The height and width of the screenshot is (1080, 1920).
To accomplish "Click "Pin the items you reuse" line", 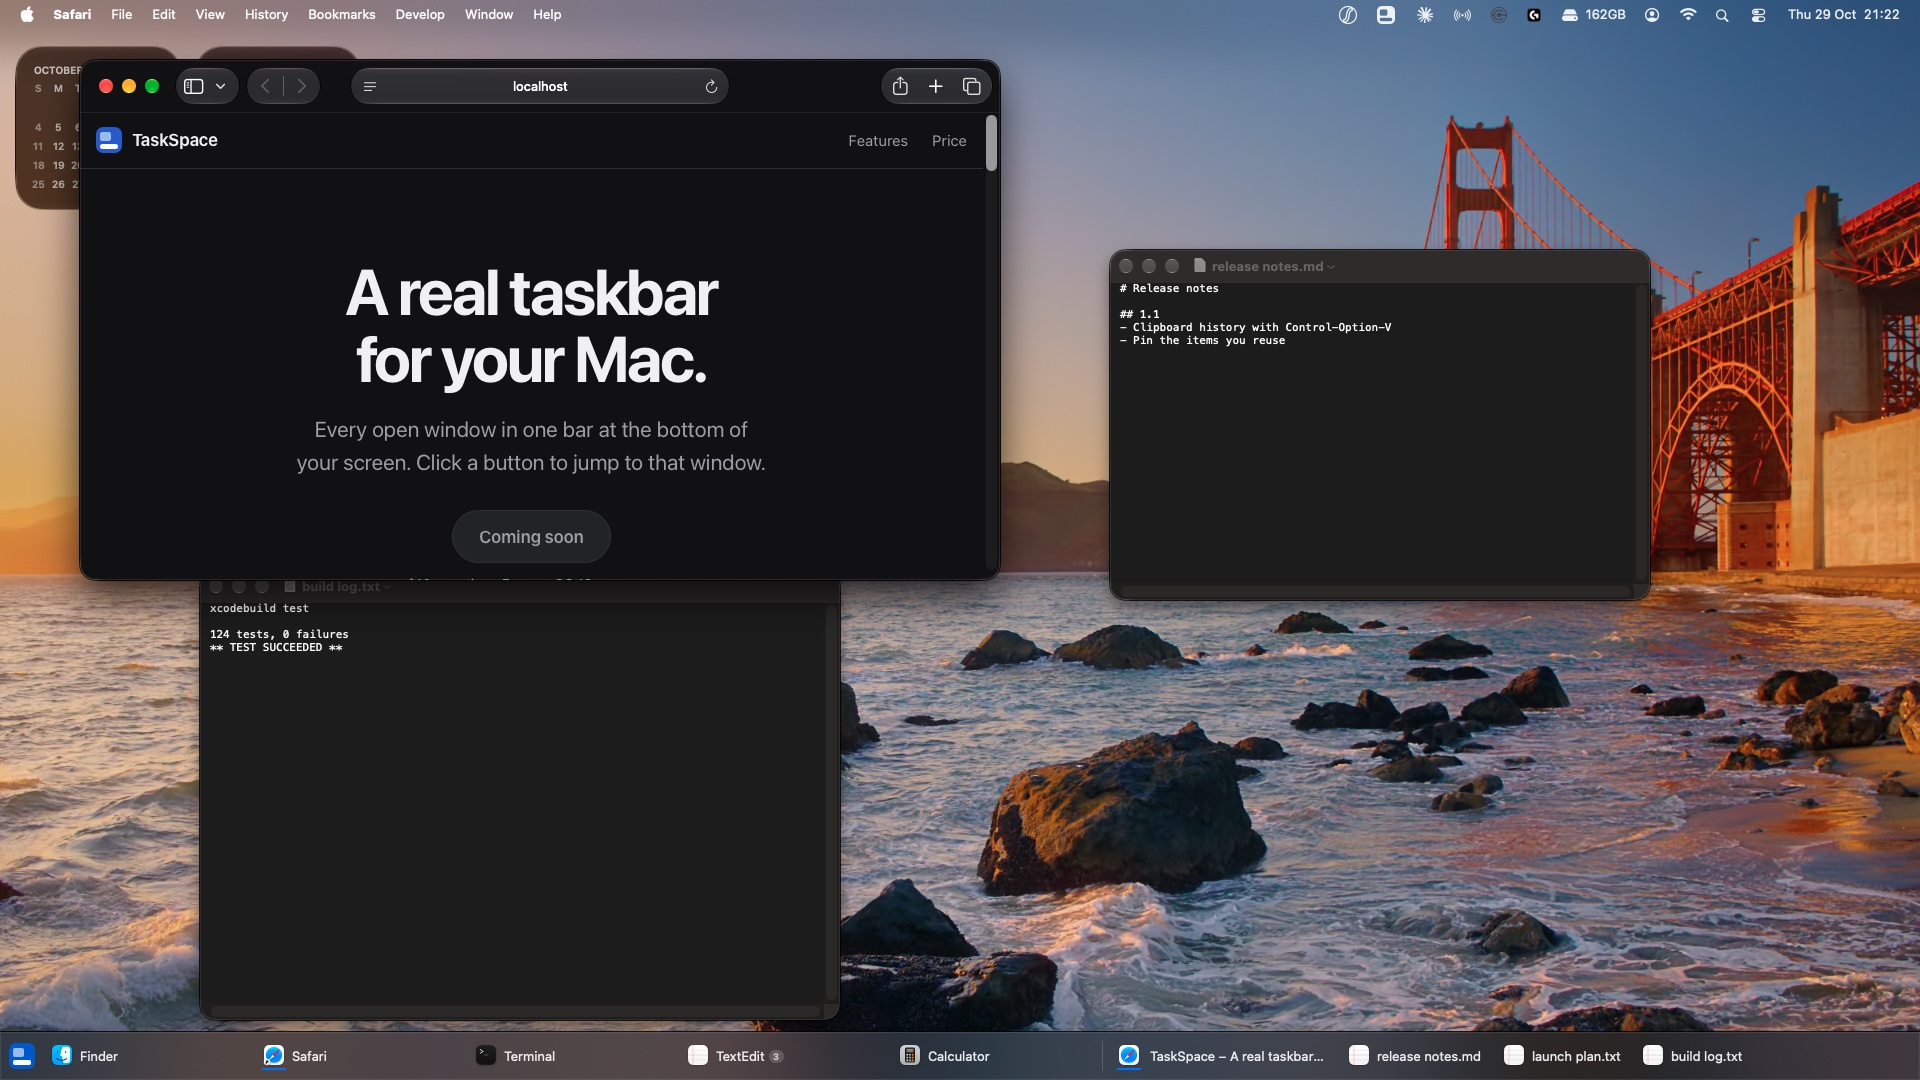I will click(1202, 340).
